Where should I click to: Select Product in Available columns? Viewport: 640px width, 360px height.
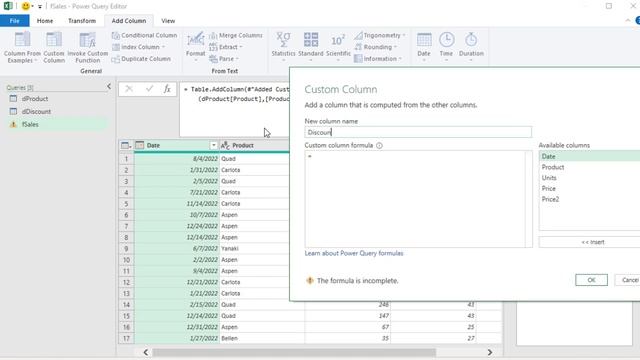(x=589, y=167)
